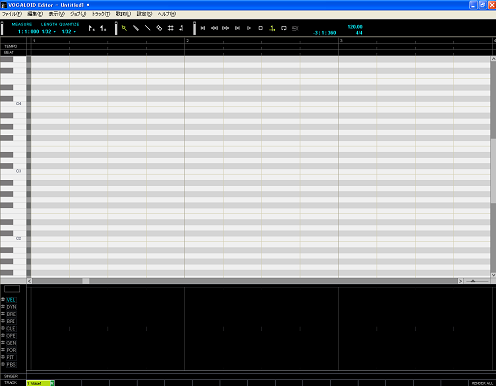Click measure 3 marker on the ruler
496x386 pixels.
[341, 40]
